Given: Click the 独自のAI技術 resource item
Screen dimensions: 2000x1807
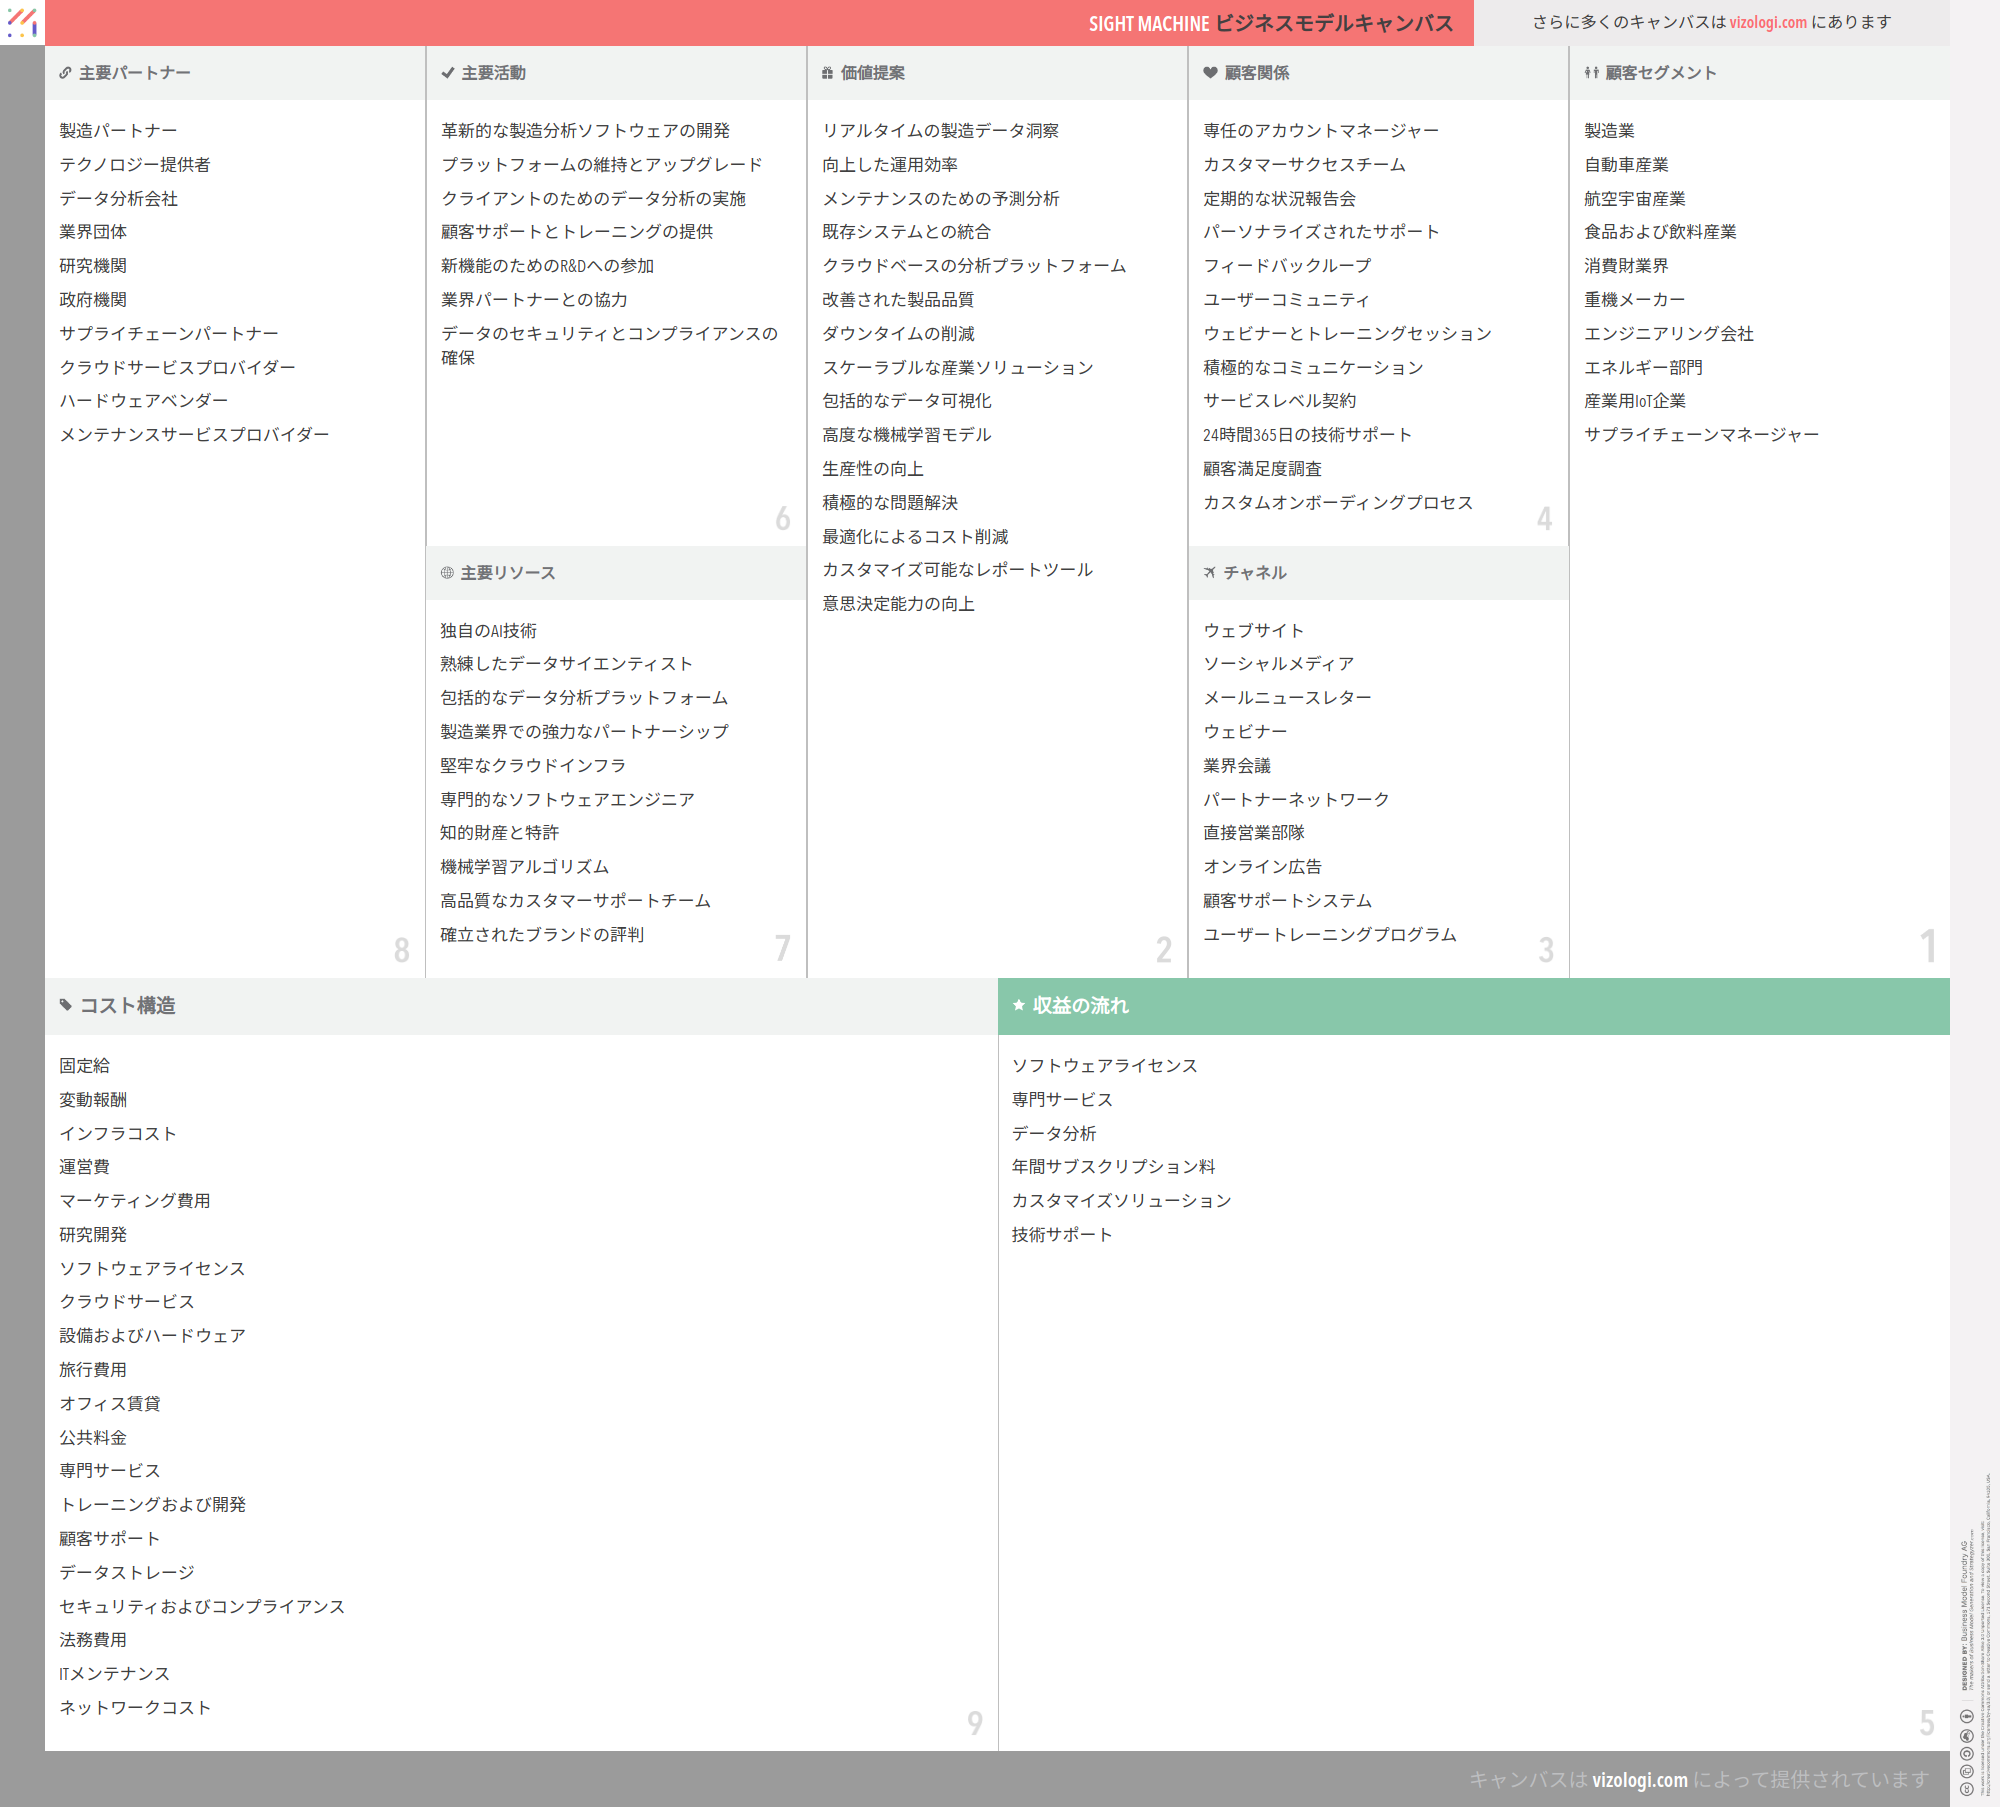Looking at the screenshot, I should tap(488, 631).
